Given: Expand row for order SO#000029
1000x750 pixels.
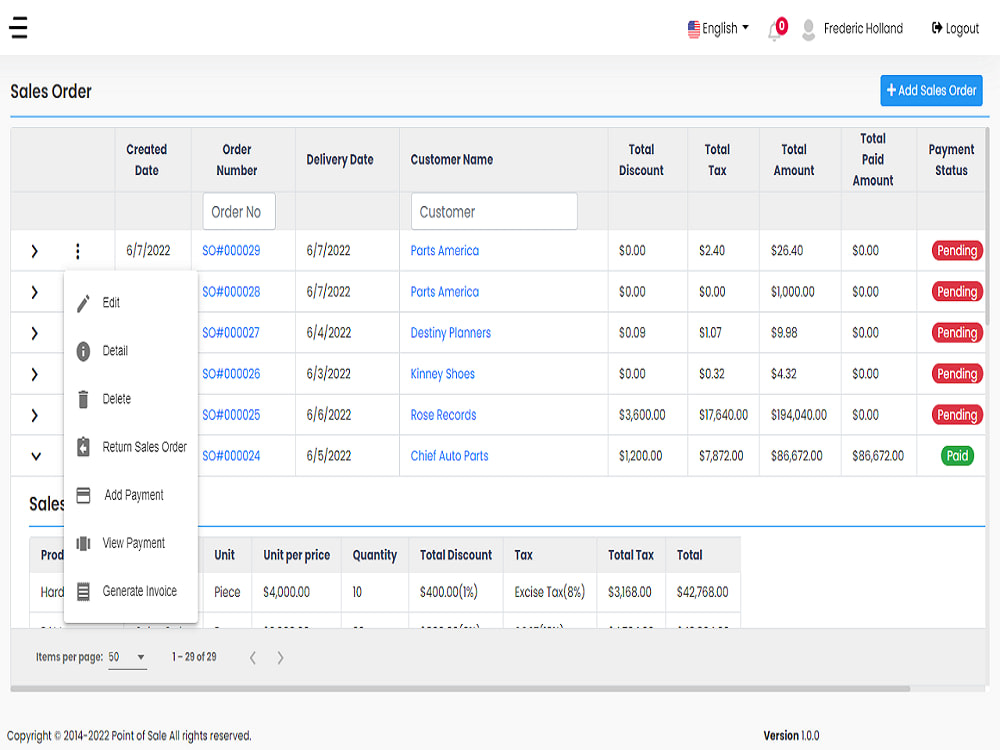Looking at the screenshot, I should pos(34,251).
